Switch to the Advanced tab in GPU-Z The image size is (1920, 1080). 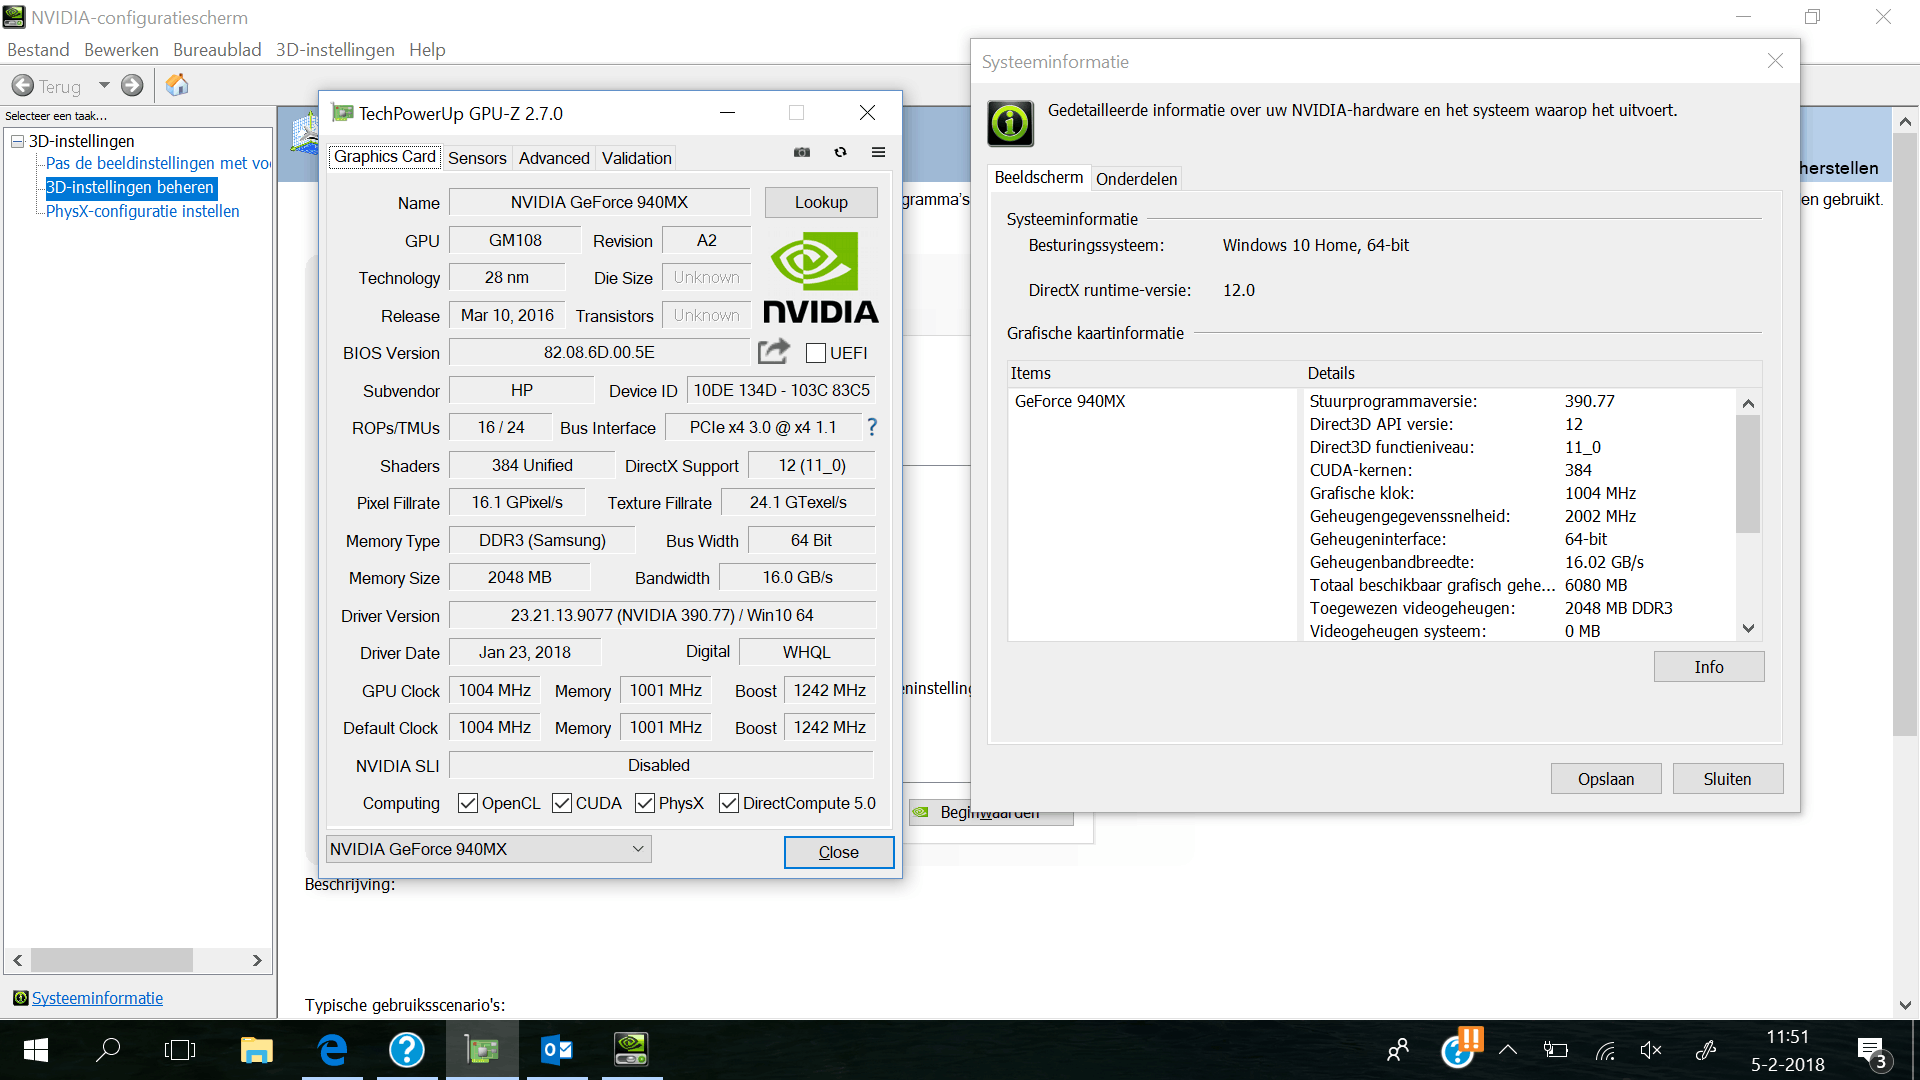[x=554, y=158]
